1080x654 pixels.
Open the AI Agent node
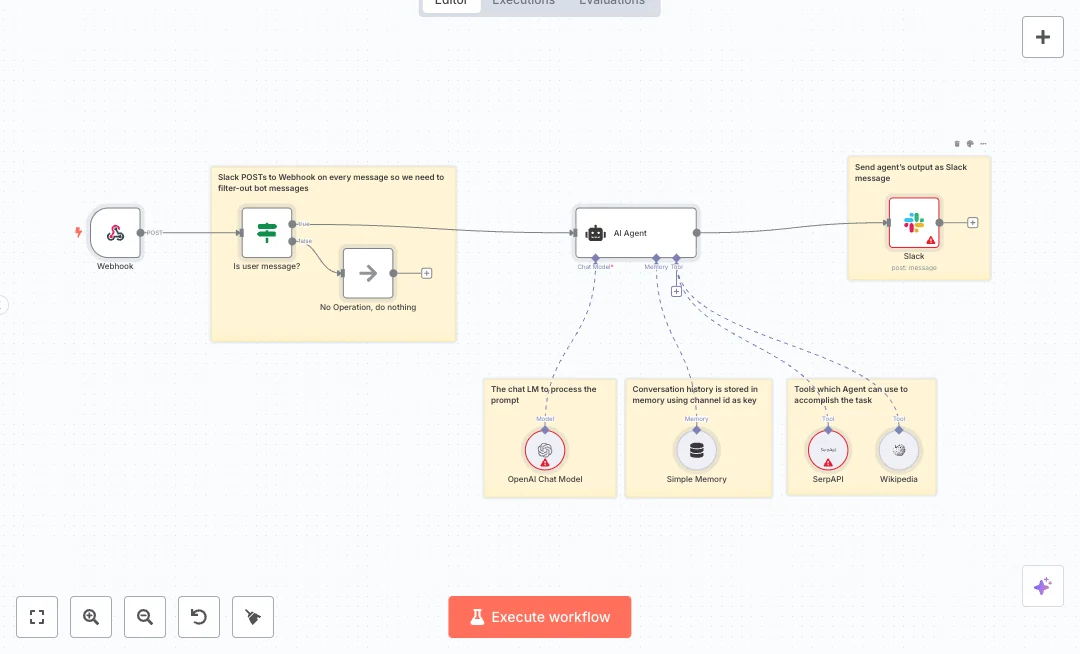point(635,233)
